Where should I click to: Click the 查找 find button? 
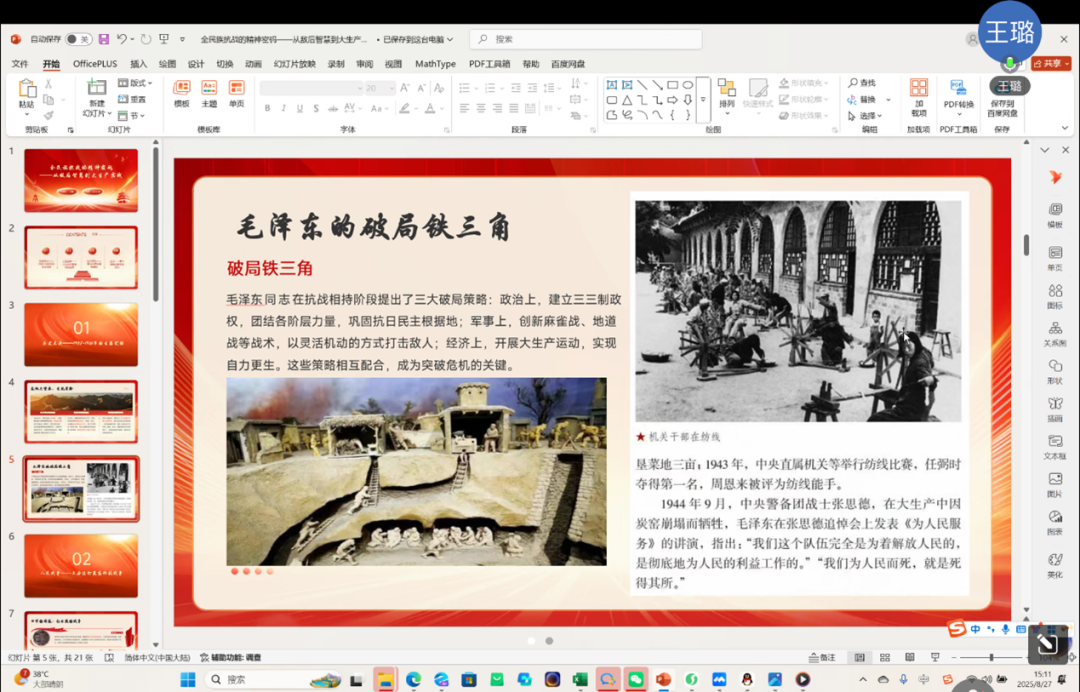[x=862, y=83]
